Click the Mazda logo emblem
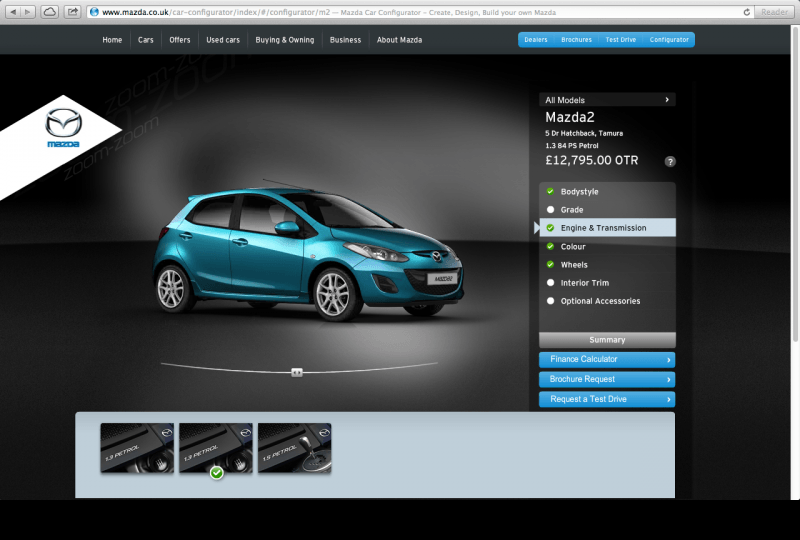800x540 pixels. click(63, 128)
